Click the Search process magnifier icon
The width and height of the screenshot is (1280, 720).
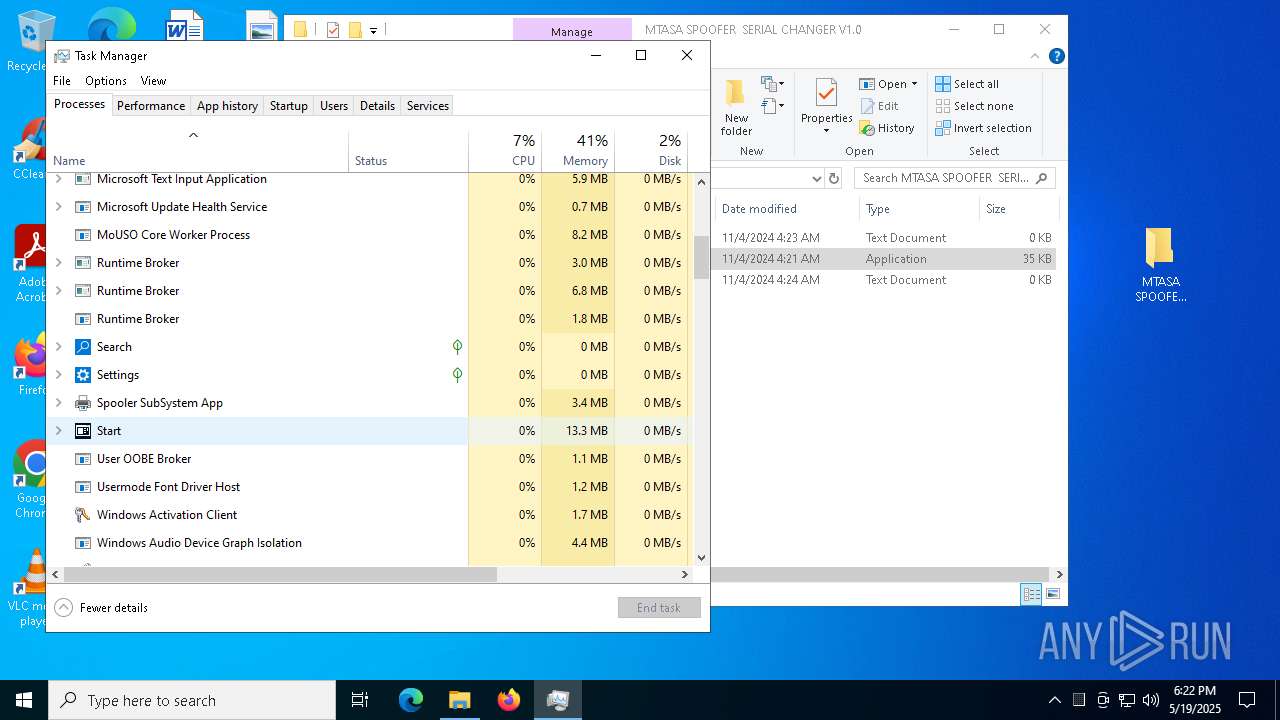click(83, 347)
